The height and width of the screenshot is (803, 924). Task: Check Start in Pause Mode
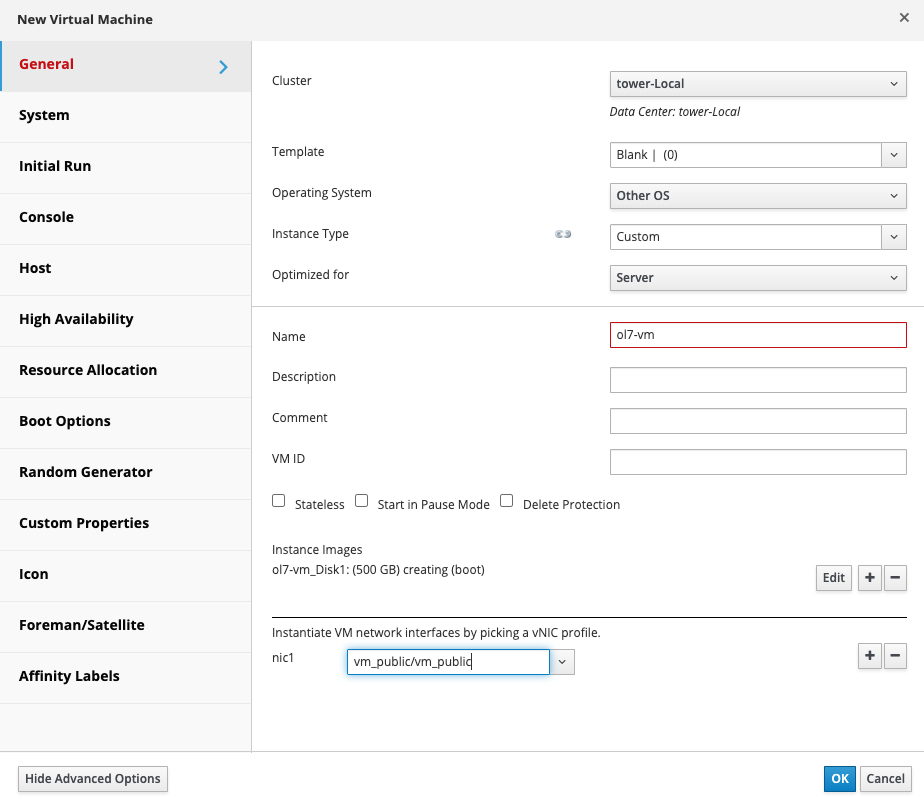click(x=362, y=501)
